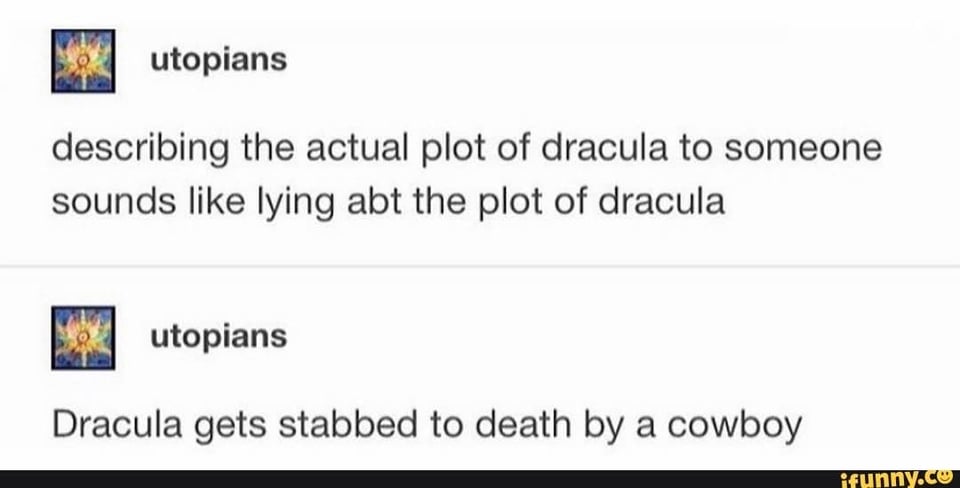
Task: Click the line starting with "describing the actual plot"
Action: point(467,149)
